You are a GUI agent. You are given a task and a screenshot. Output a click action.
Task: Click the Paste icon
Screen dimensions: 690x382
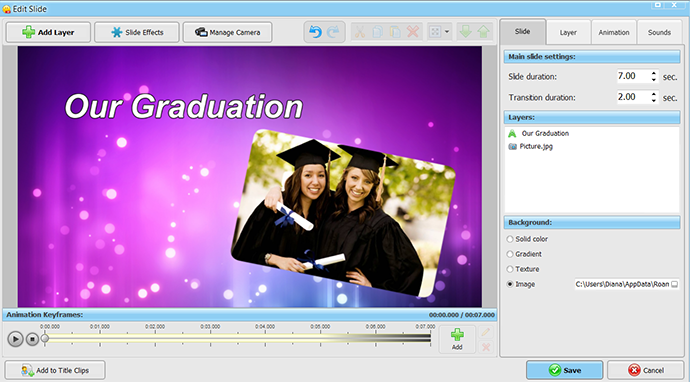[395, 32]
